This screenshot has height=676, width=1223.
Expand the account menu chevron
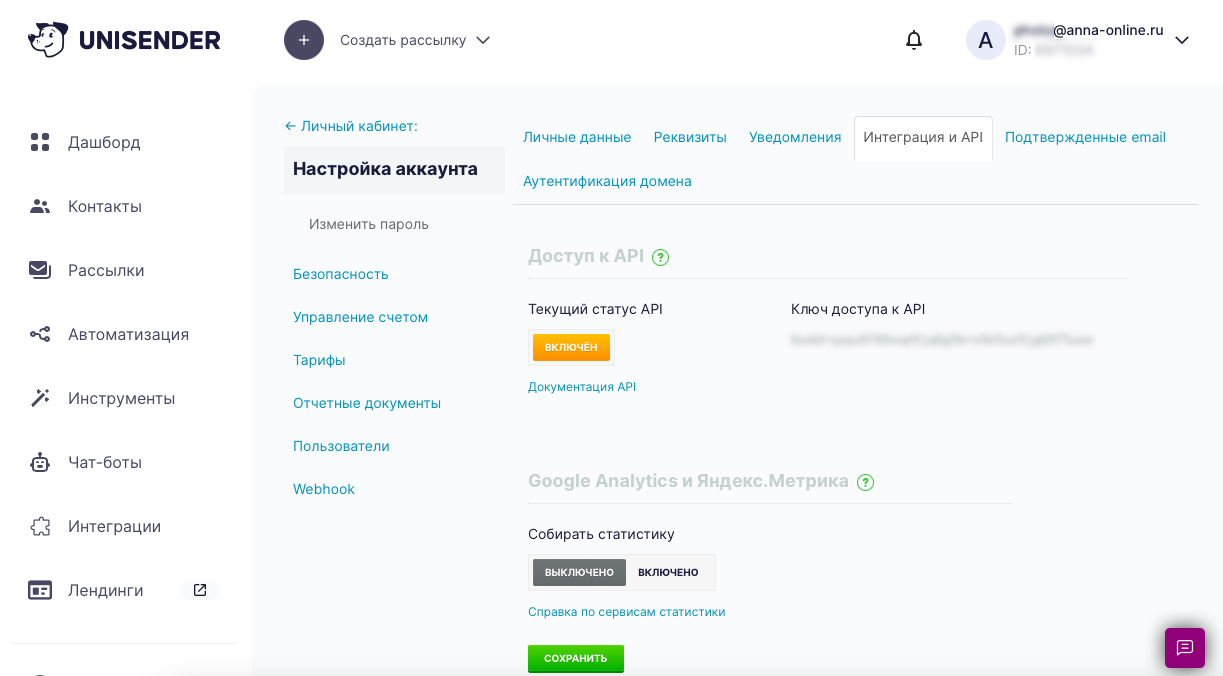point(1181,40)
